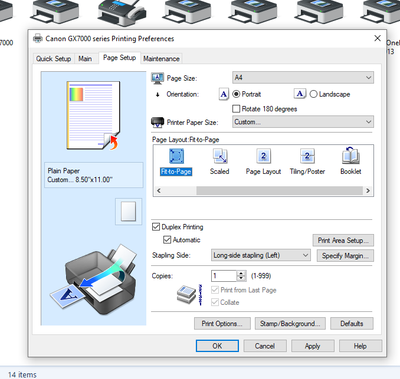Select the Page Setup tab
Image resolution: width=400 pixels, height=379 pixels.
[x=119, y=58]
